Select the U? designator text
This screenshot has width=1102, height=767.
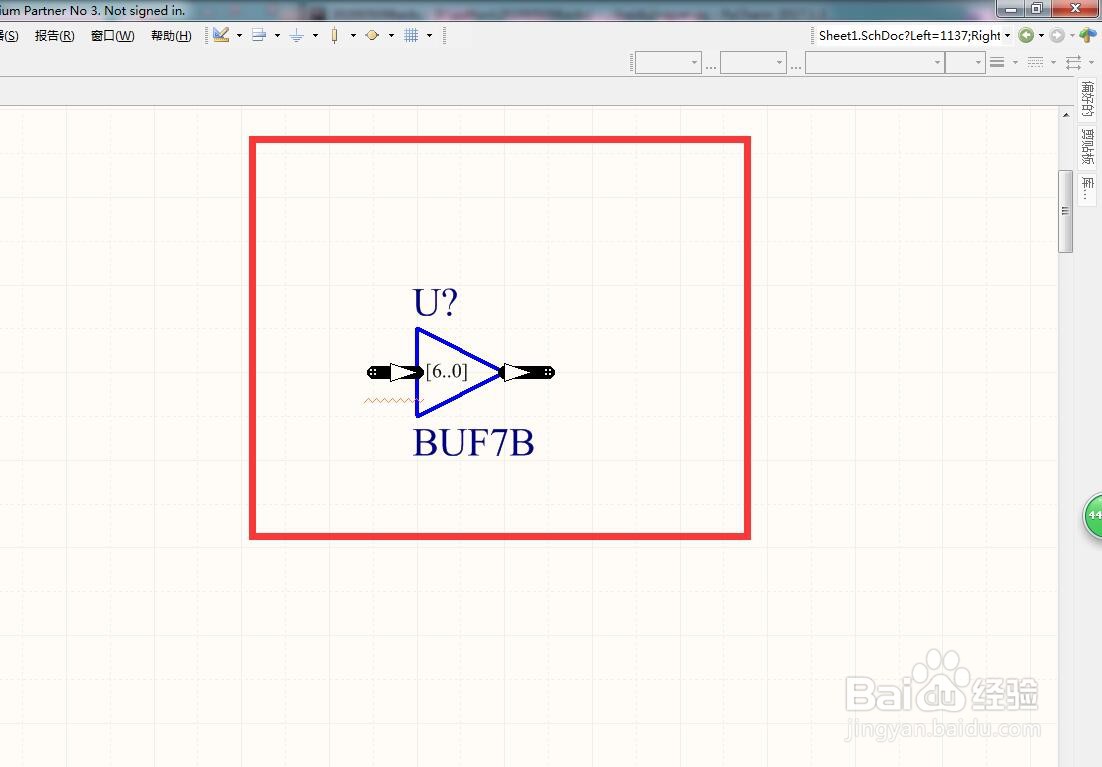pos(435,303)
